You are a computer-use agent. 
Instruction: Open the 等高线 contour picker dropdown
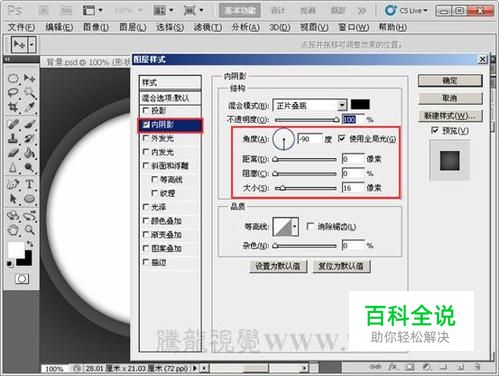point(295,227)
